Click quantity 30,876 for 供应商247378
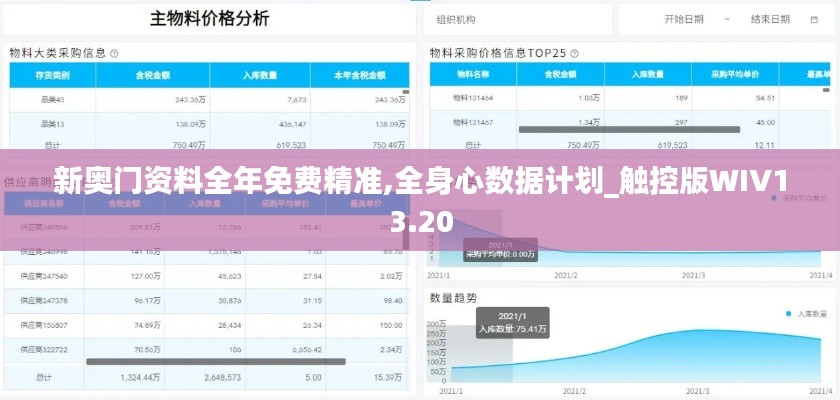 pos(229,301)
